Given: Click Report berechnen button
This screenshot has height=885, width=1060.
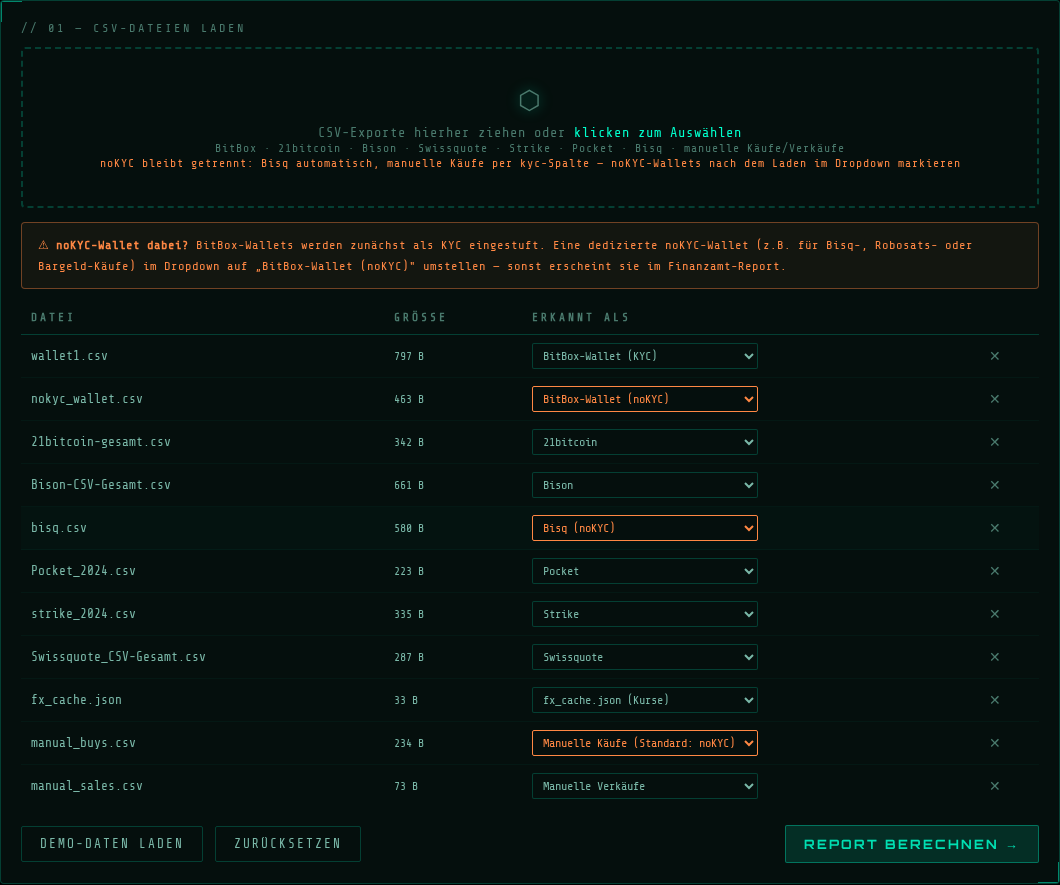Looking at the screenshot, I should (x=911, y=844).
